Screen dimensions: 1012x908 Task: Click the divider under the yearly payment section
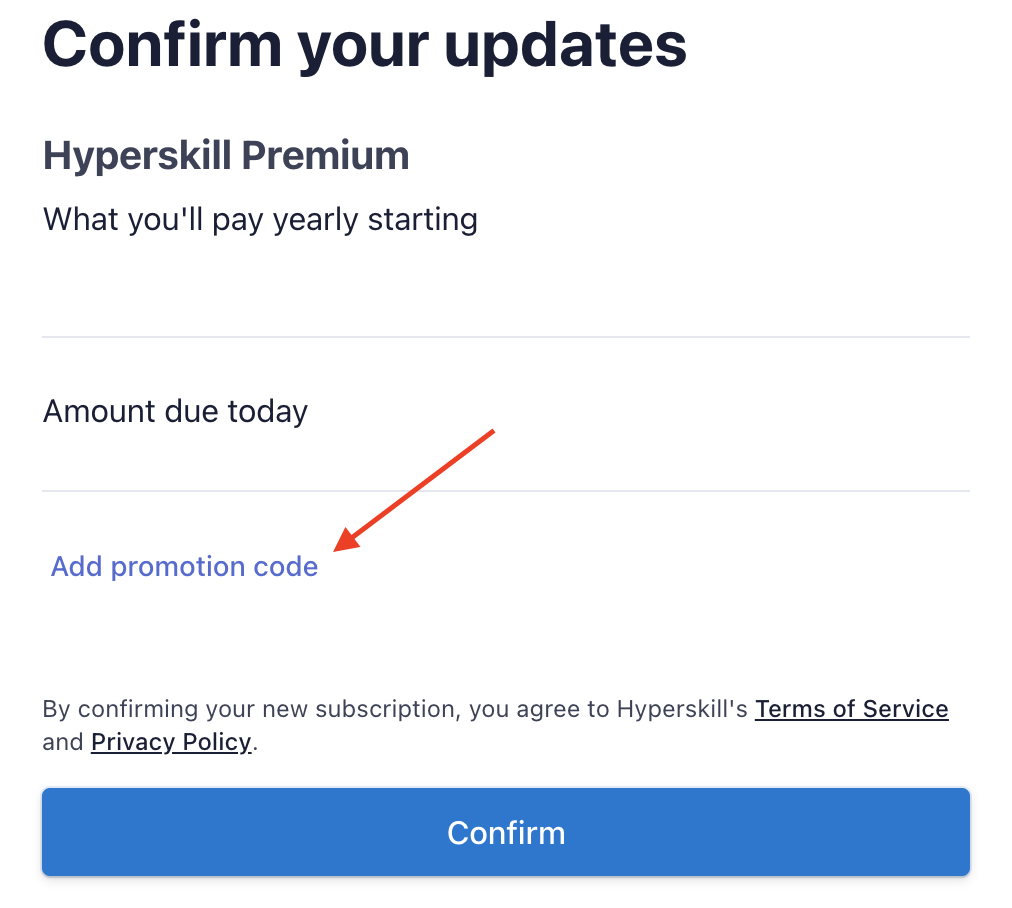click(505, 336)
